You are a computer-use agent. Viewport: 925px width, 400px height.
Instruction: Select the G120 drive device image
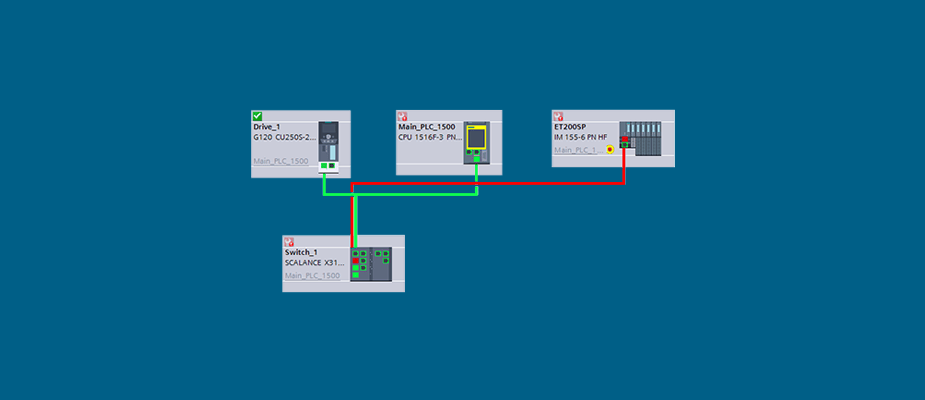[x=329, y=148]
